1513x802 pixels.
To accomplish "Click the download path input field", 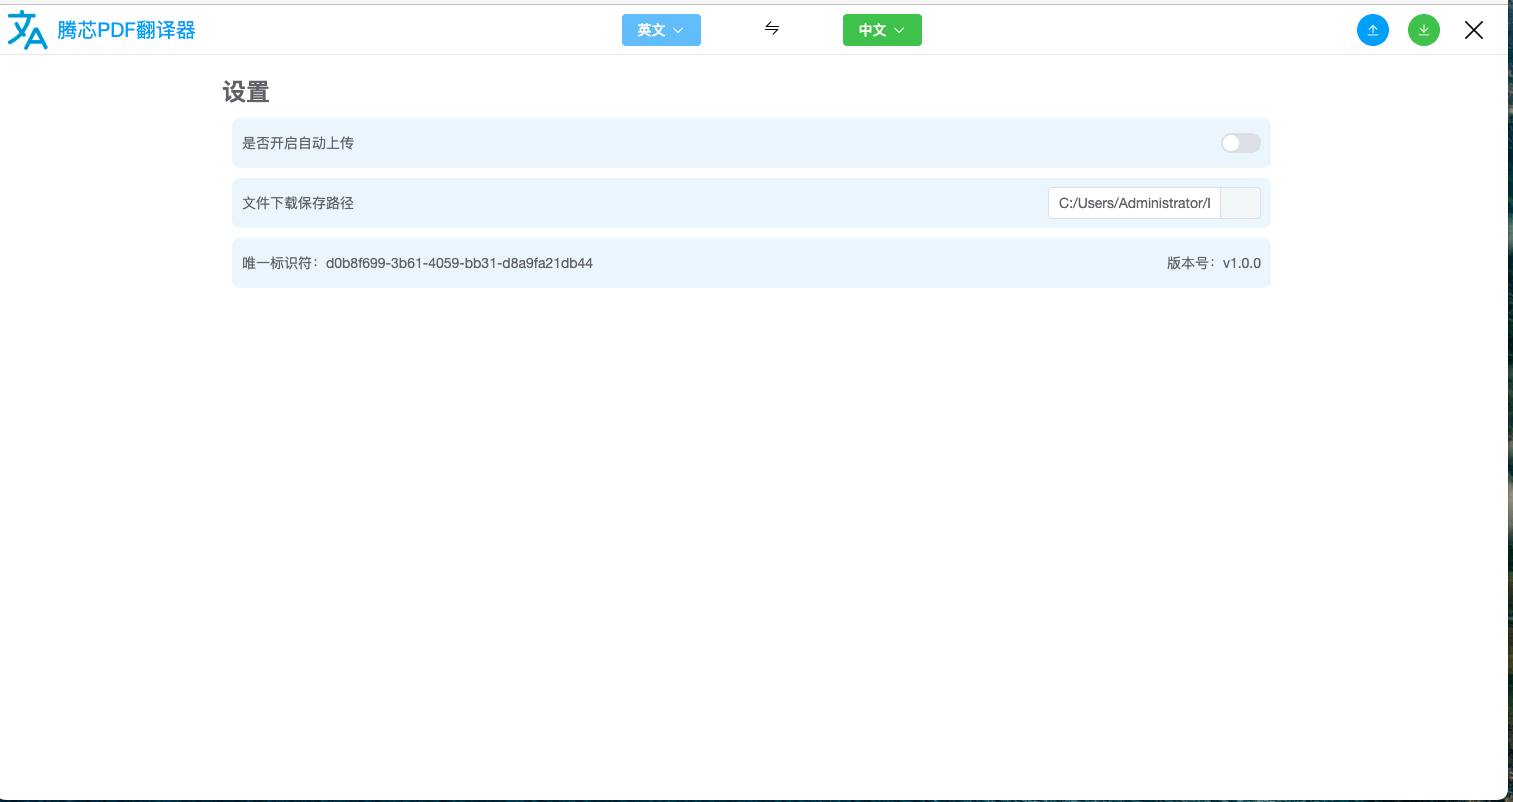I will 1135,203.
